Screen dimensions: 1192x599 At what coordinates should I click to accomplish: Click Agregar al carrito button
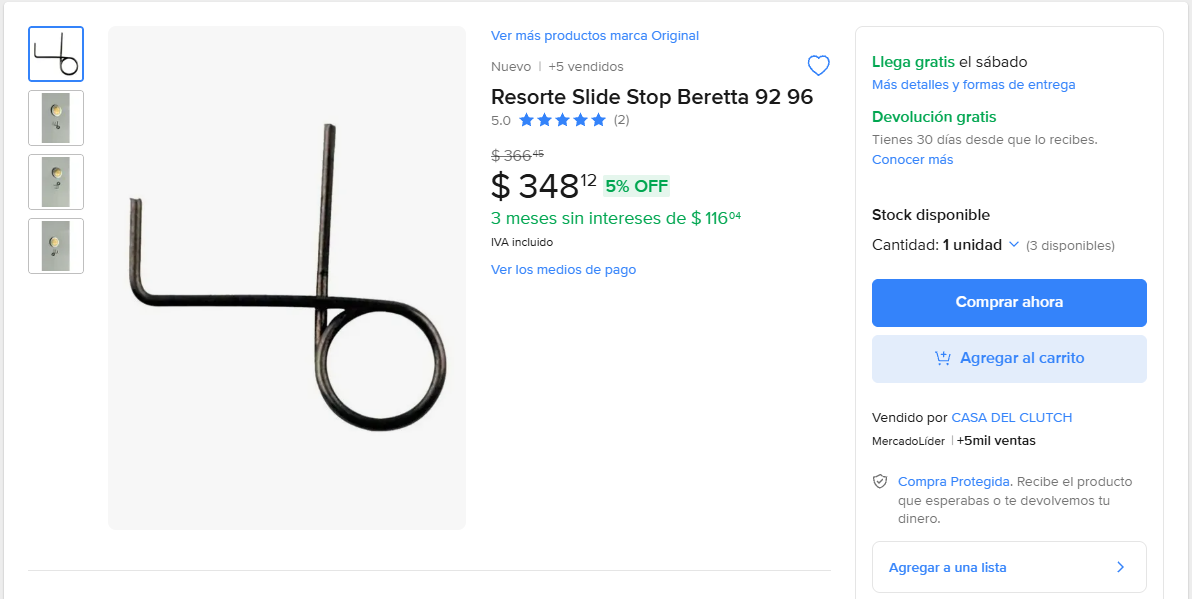coord(1009,358)
